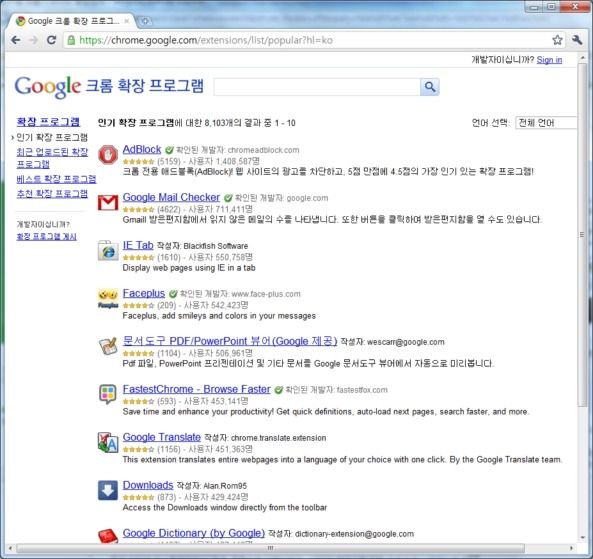Click the Google Dictionary red book icon
This screenshot has width=593, height=559.
click(108, 536)
